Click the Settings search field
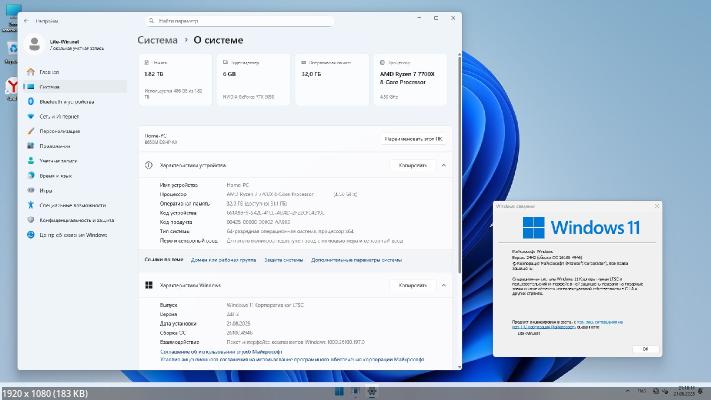The height and width of the screenshot is (400, 711). tap(240, 19)
